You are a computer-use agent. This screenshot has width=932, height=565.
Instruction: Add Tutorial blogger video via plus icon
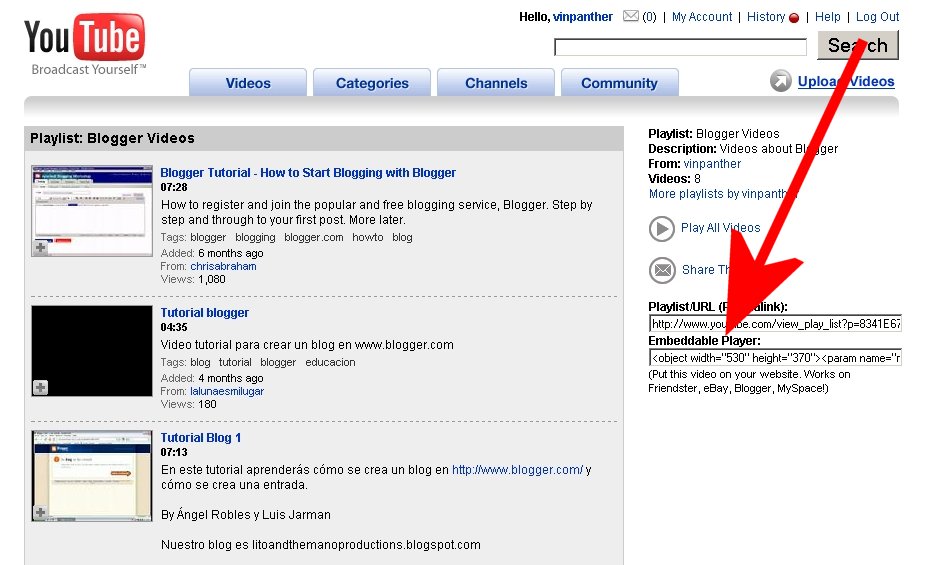click(40, 387)
